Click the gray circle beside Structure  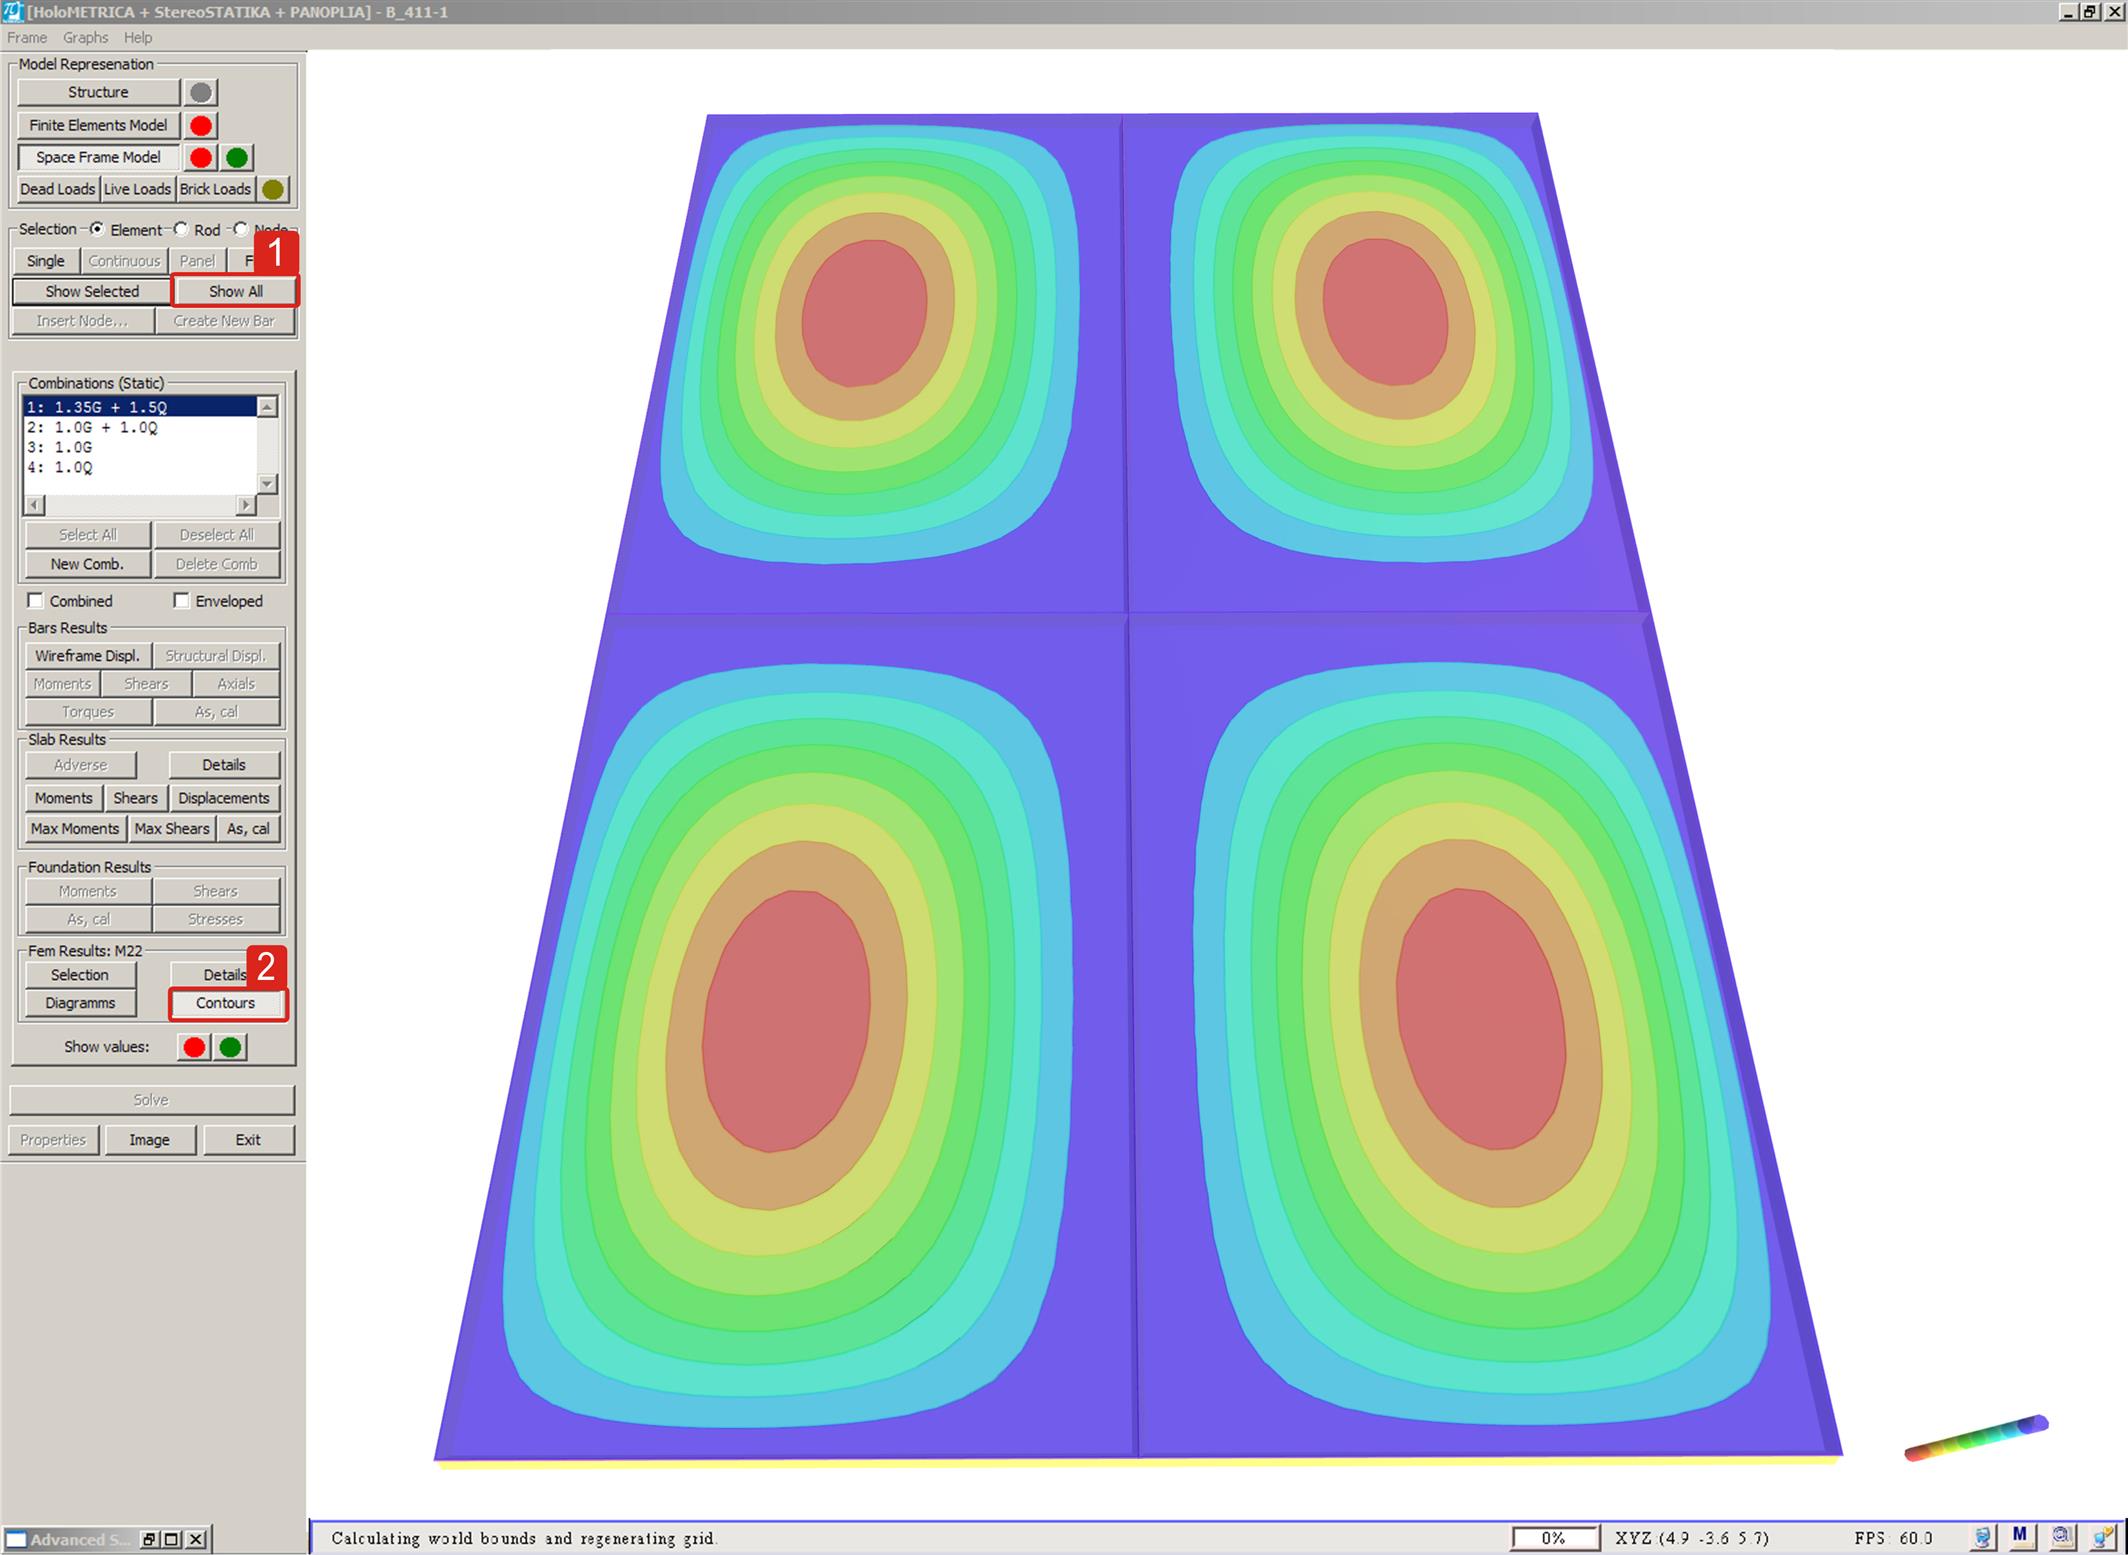[x=201, y=93]
